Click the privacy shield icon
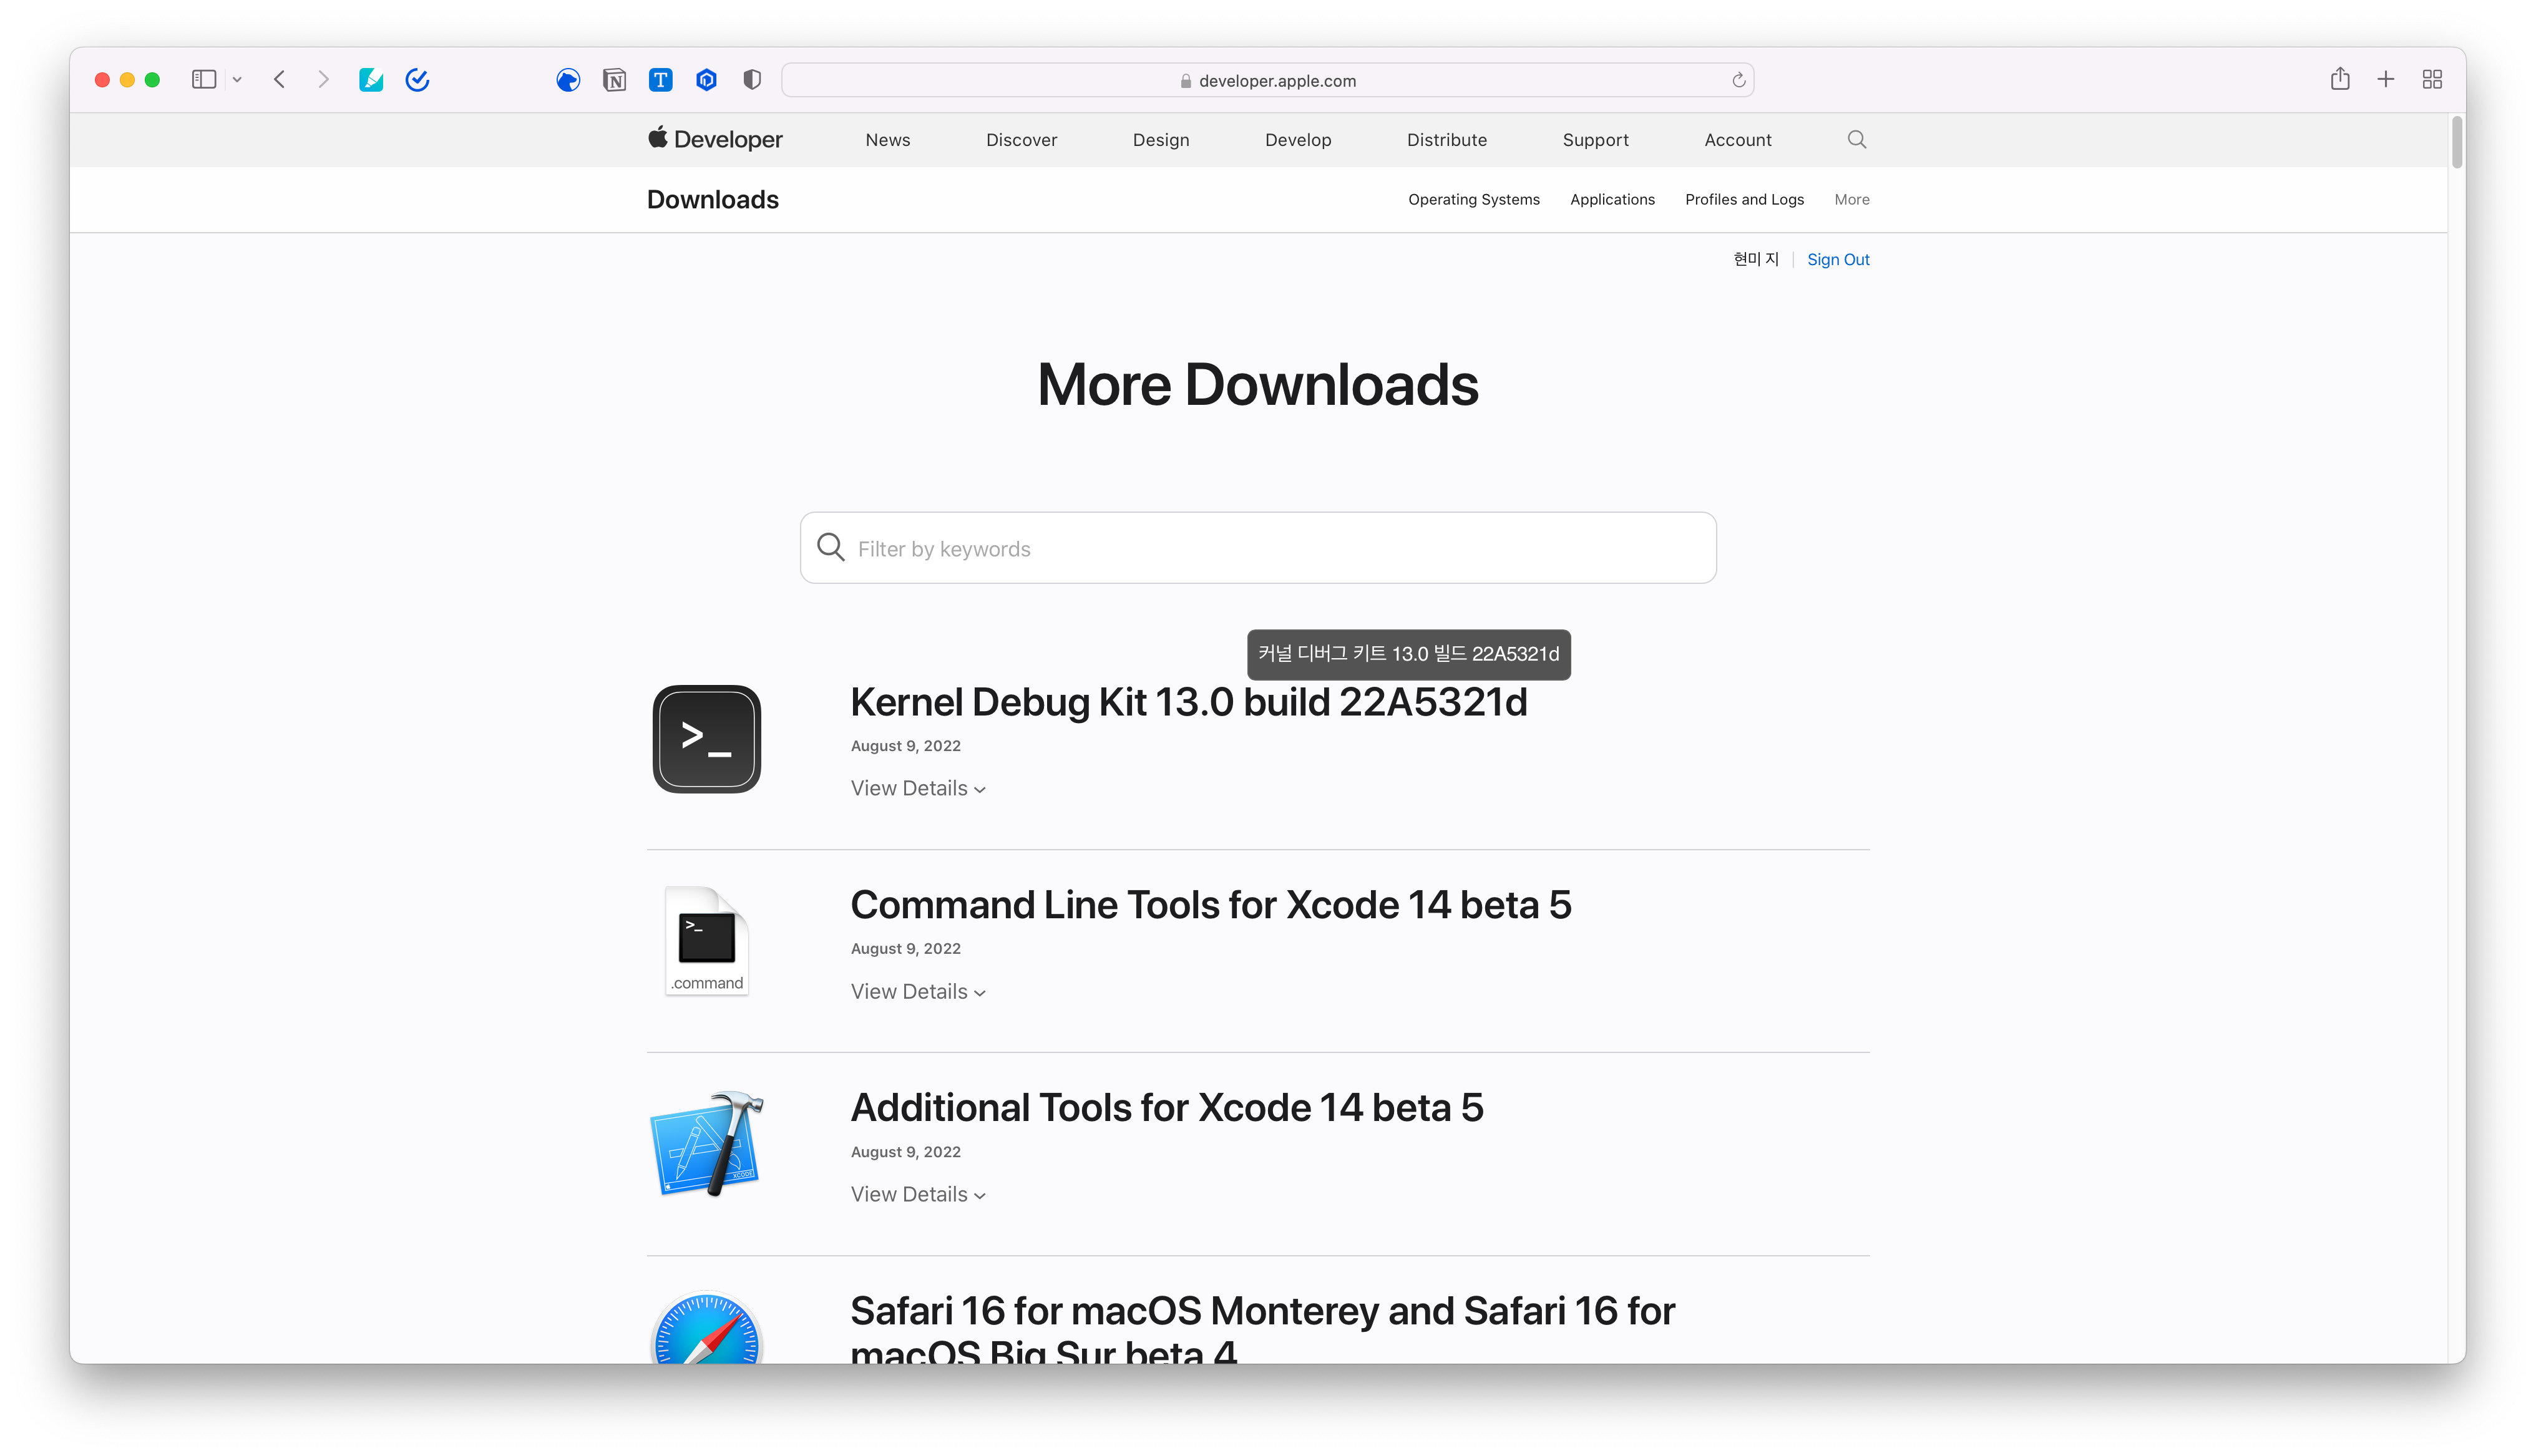The height and width of the screenshot is (1456, 2536). coord(752,80)
